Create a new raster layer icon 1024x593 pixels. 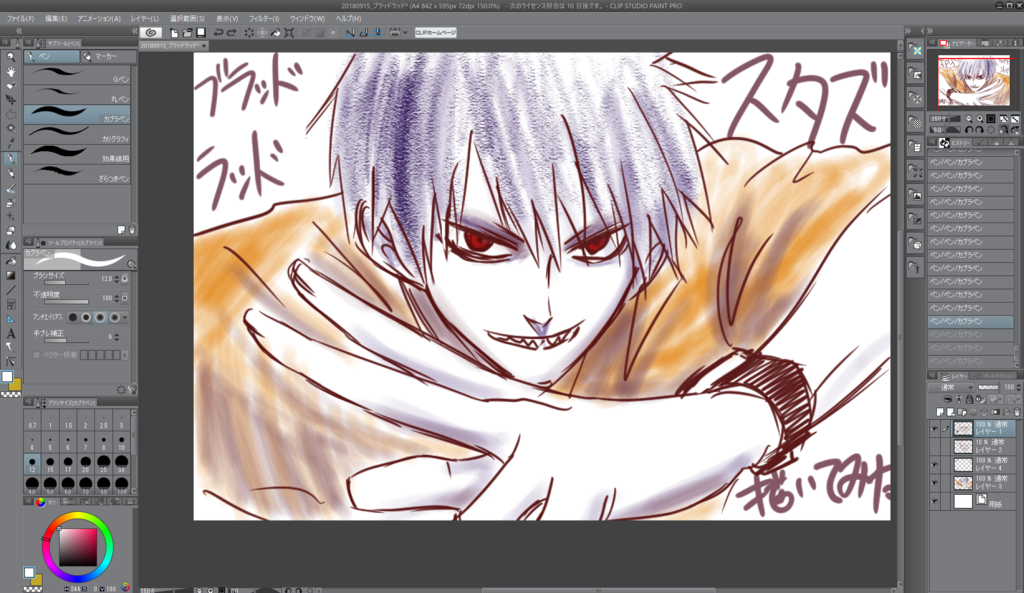[940, 412]
